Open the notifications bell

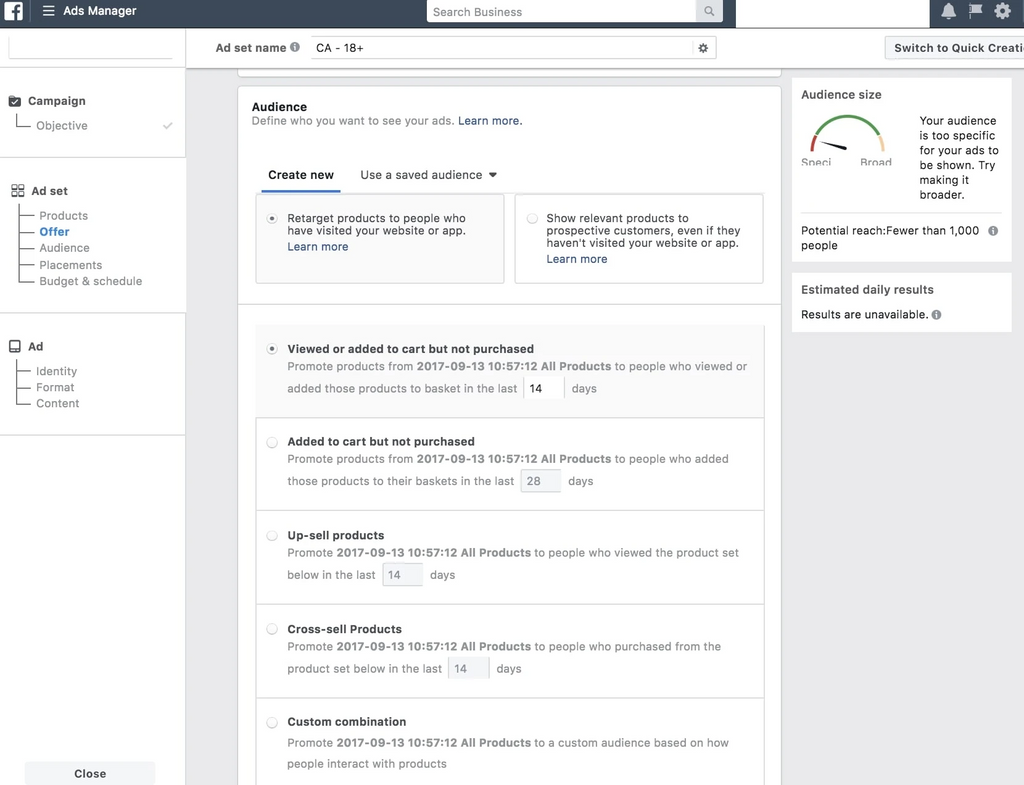[x=948, y=12]
